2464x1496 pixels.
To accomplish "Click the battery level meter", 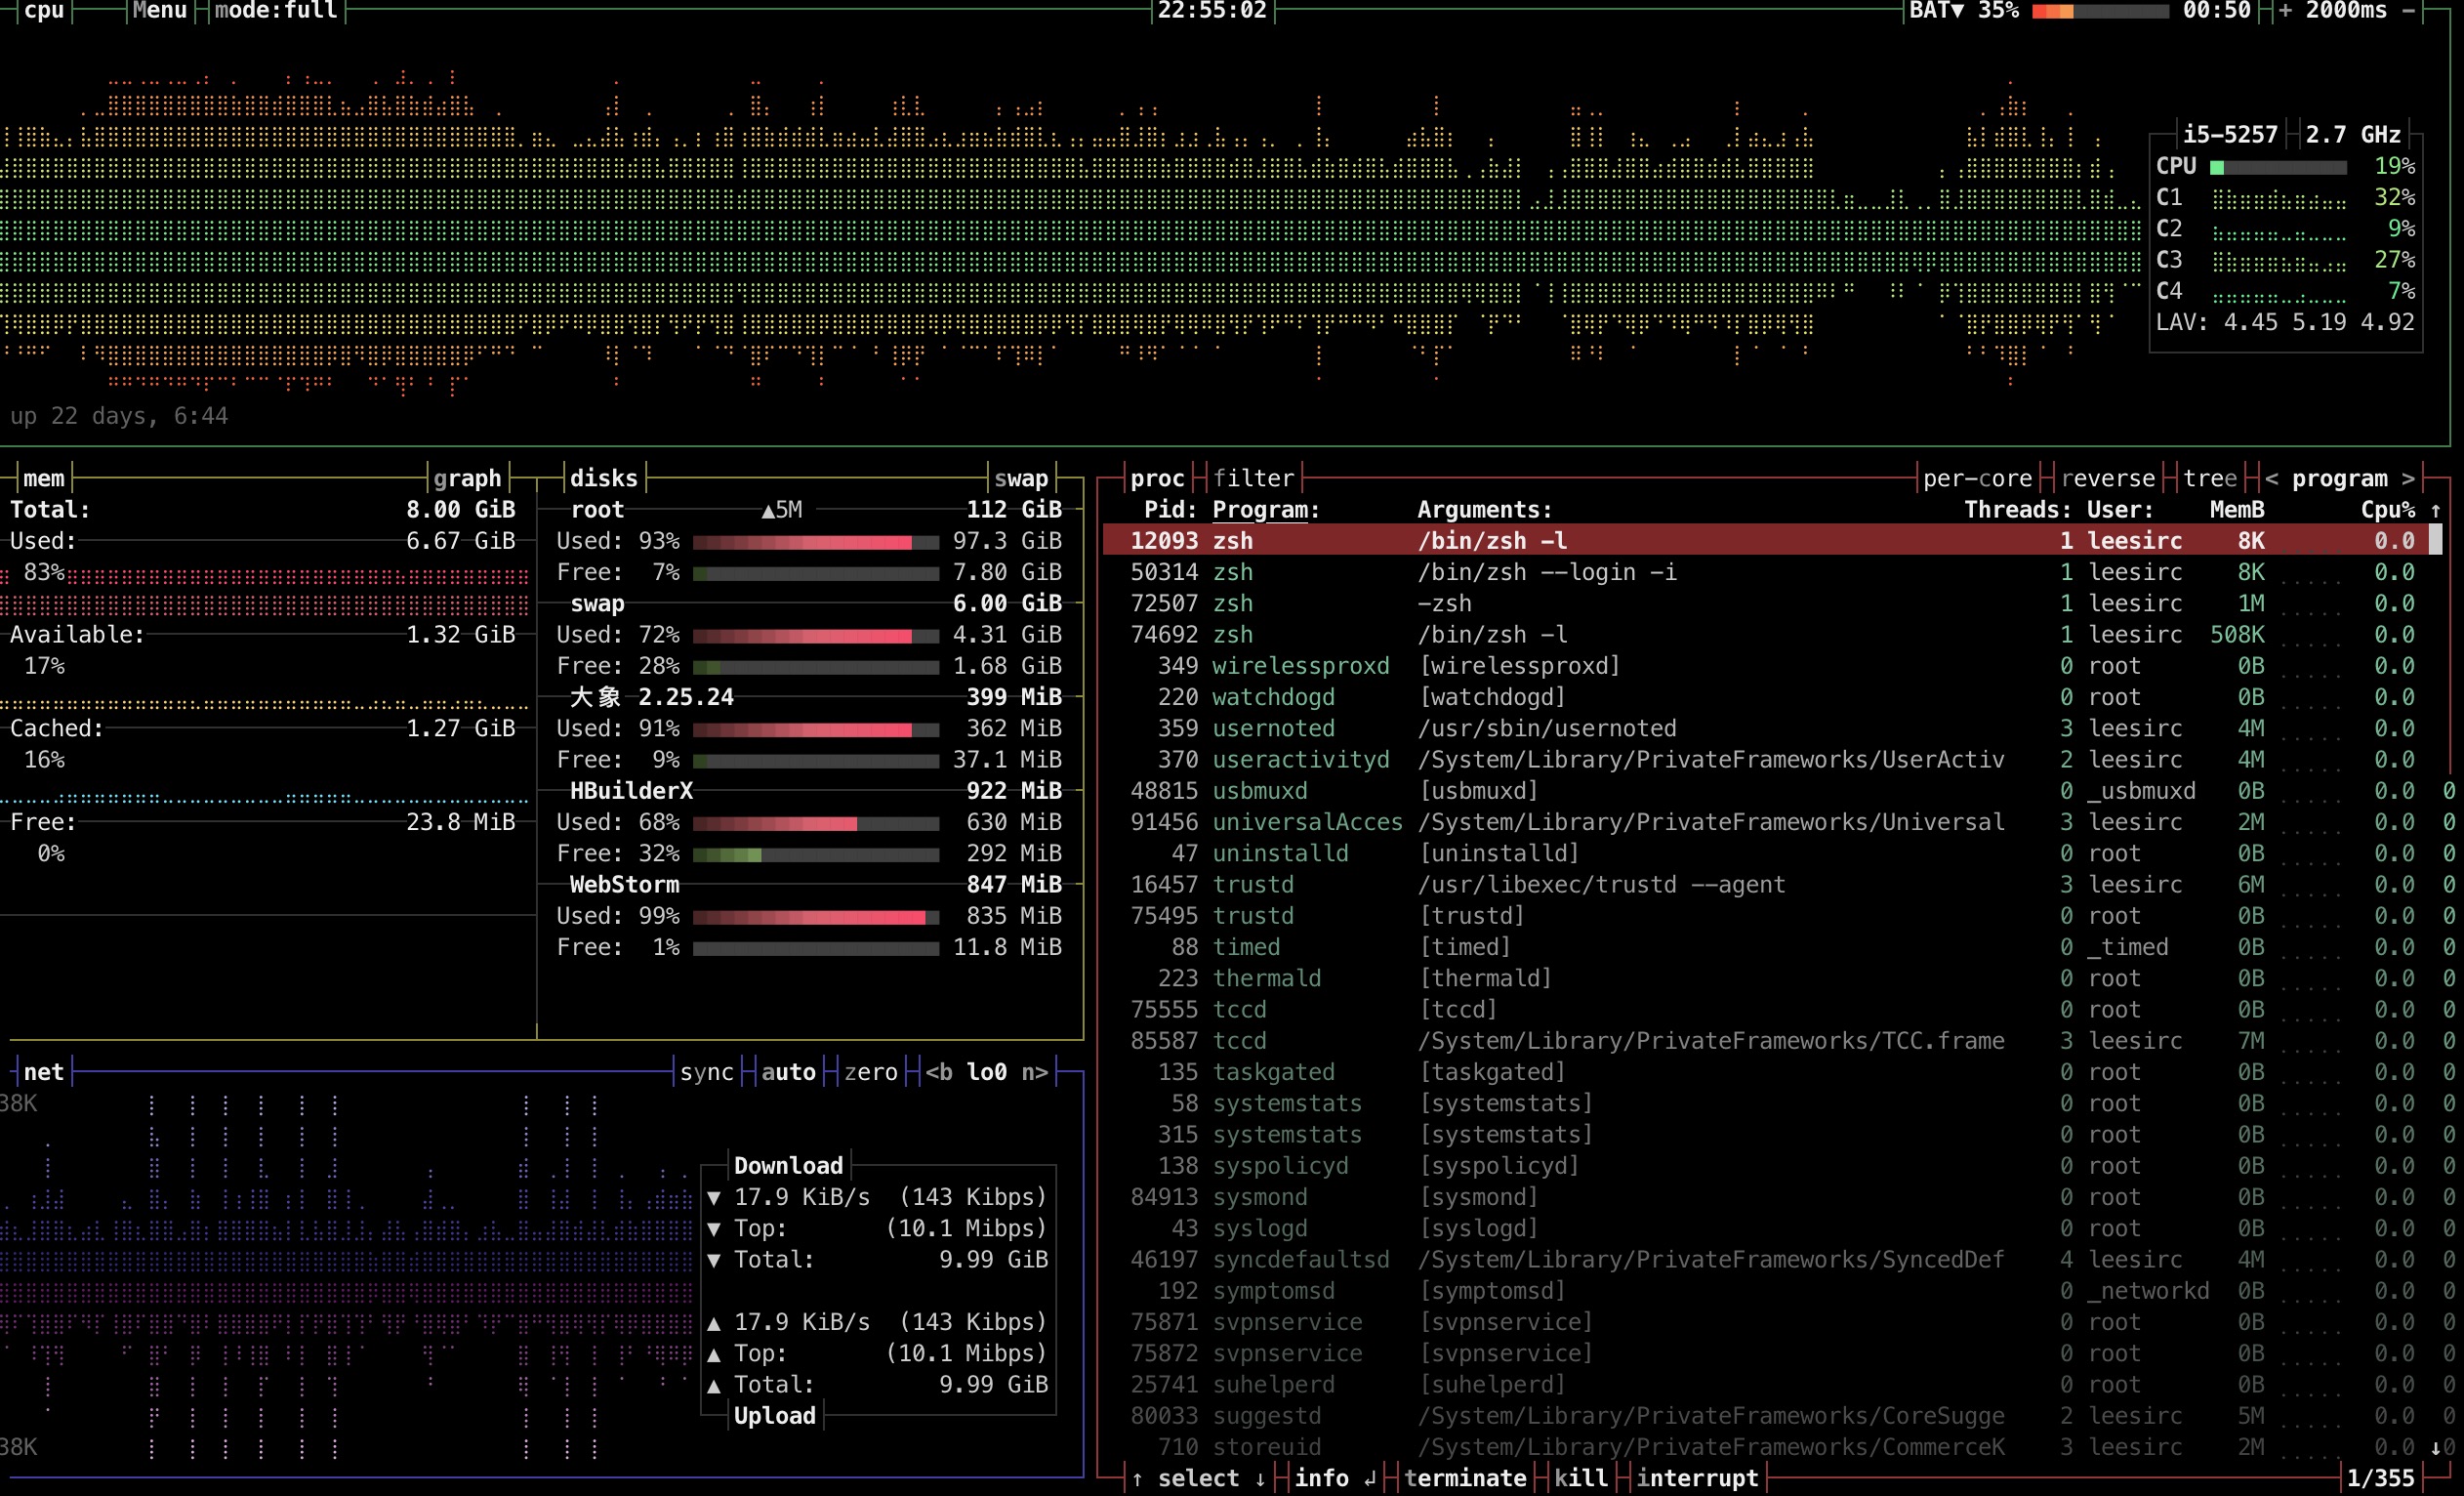I will tap(2100, 11).
